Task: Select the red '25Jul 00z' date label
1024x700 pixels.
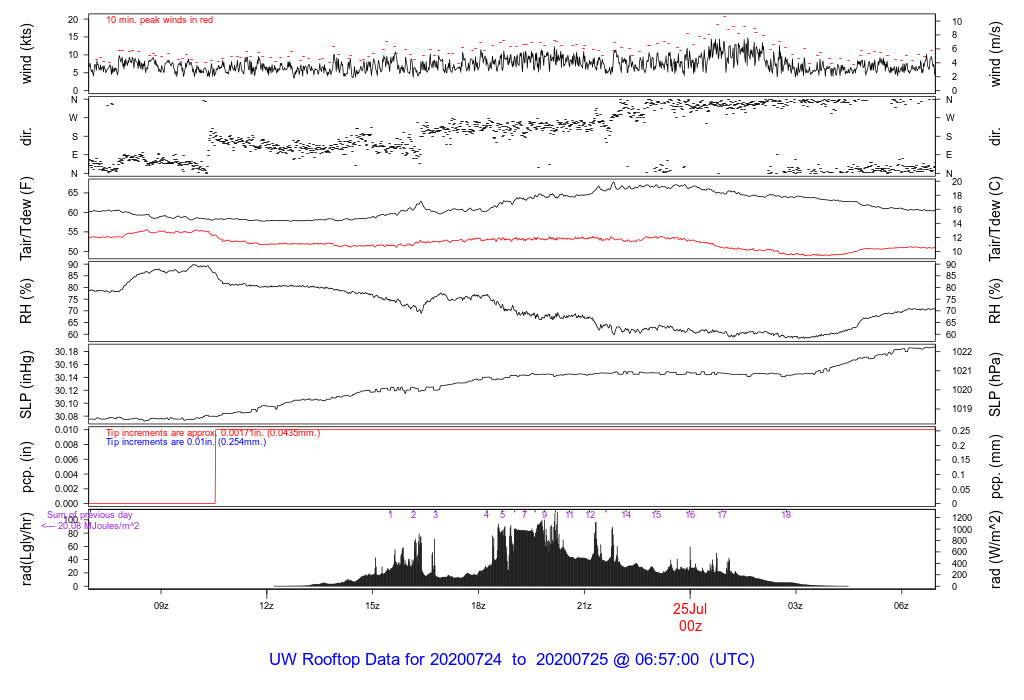Action: (690, 617)
